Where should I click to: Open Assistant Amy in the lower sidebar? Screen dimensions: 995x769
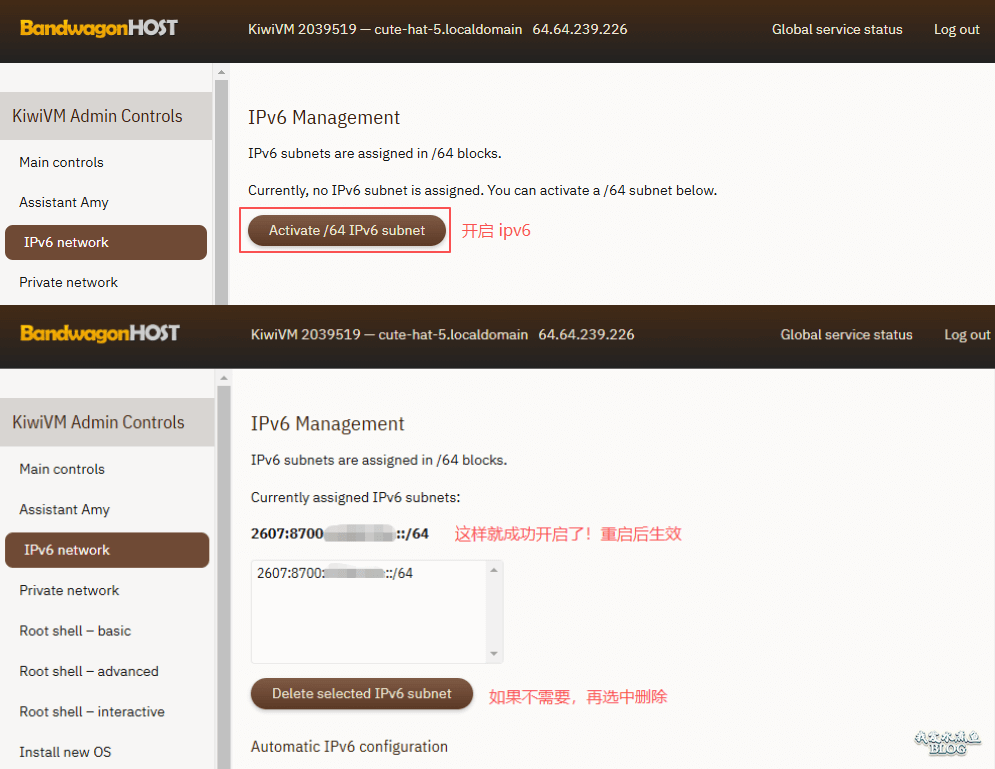point(64,509)
